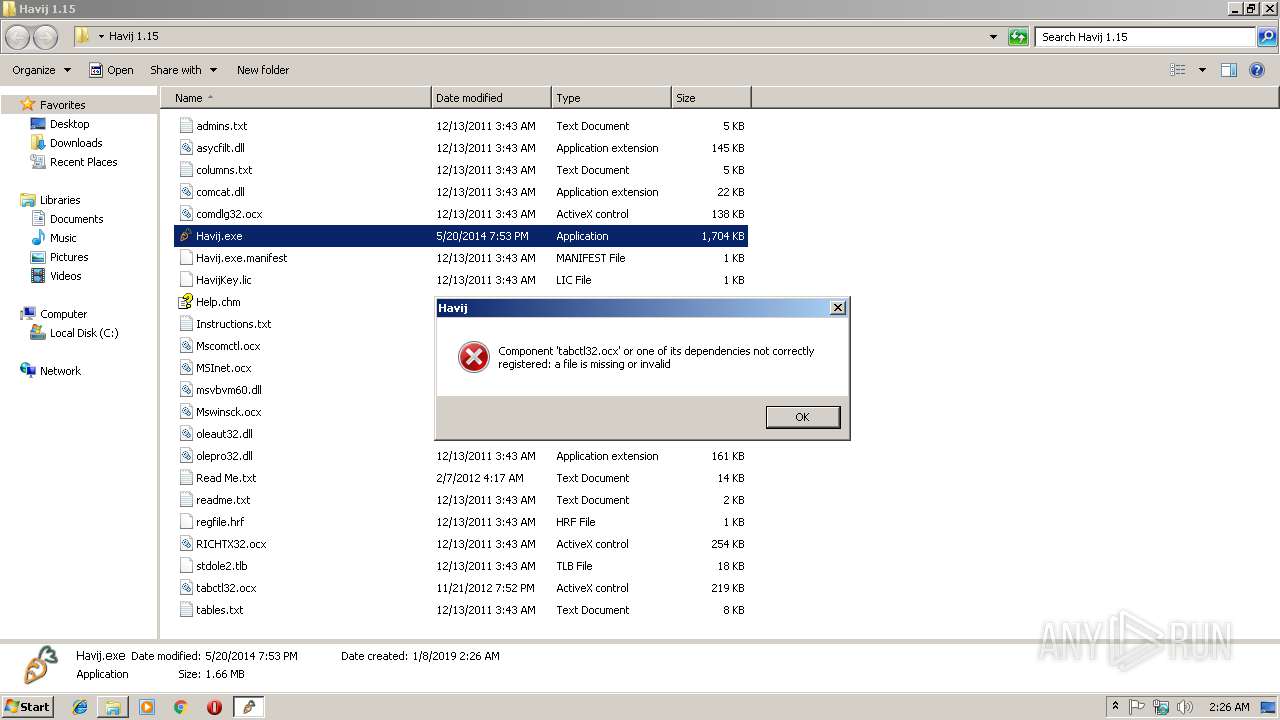Open the Documents library
Screen dimensions: 1280x720
coord(76,219)
